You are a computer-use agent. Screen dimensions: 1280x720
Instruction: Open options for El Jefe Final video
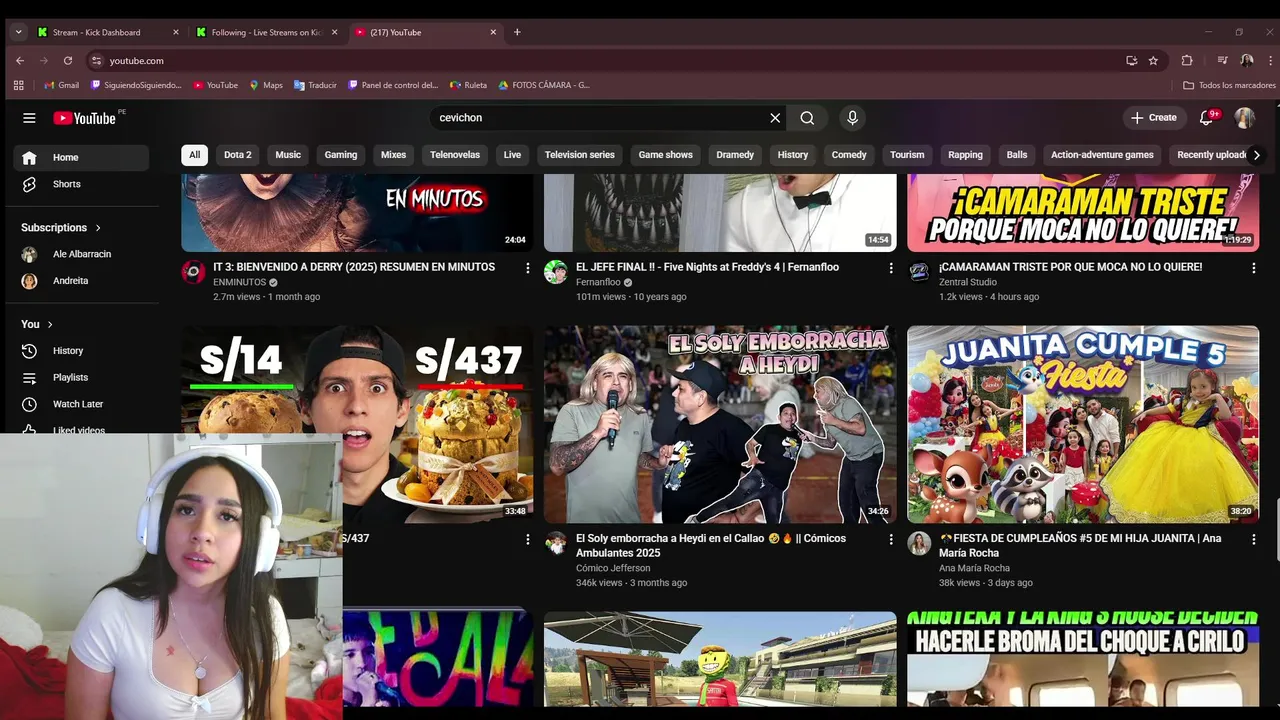pyautogui.click(x=891, y=268)
